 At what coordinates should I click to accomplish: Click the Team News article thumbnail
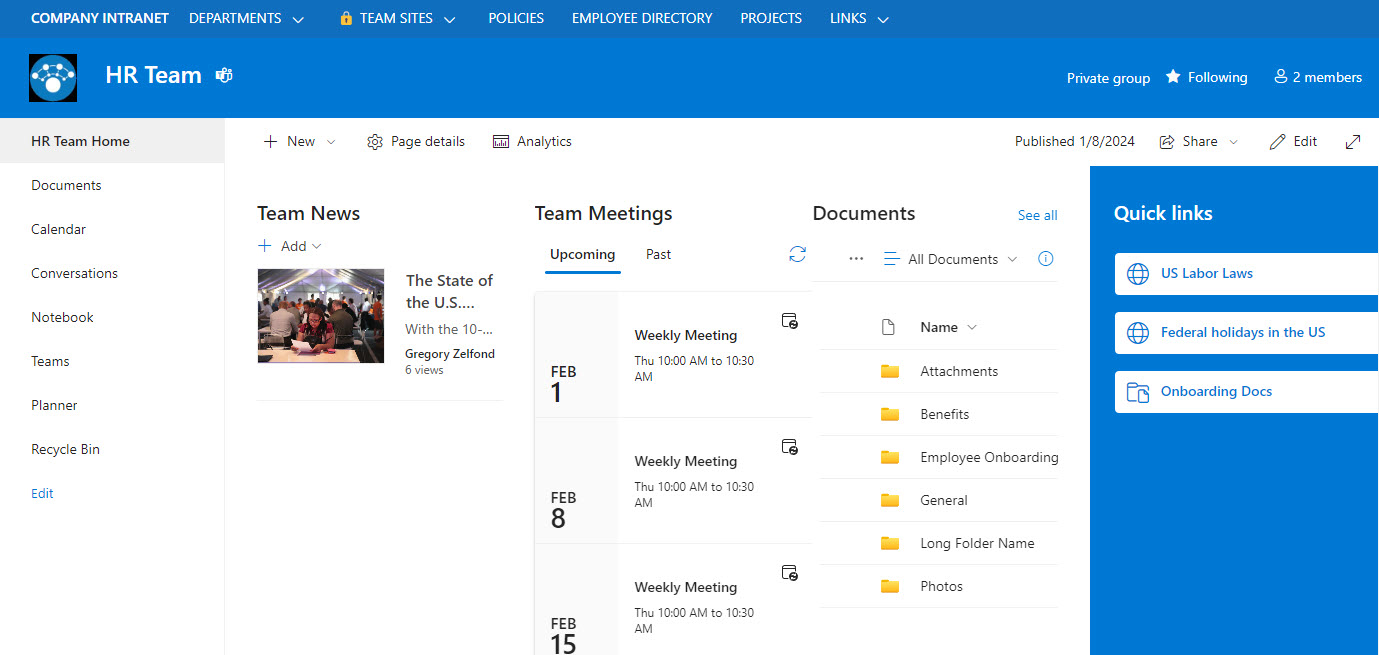coord(320,316)
